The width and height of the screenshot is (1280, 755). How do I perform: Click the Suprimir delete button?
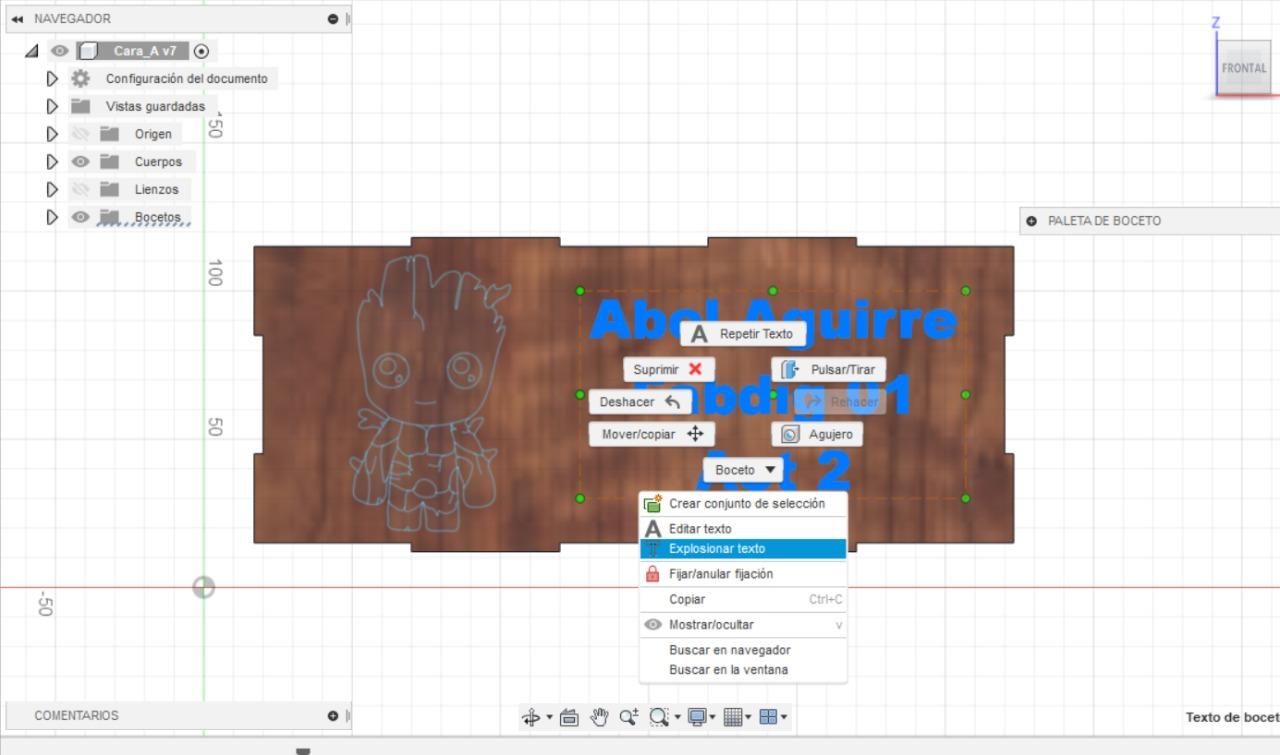[669, 369]
